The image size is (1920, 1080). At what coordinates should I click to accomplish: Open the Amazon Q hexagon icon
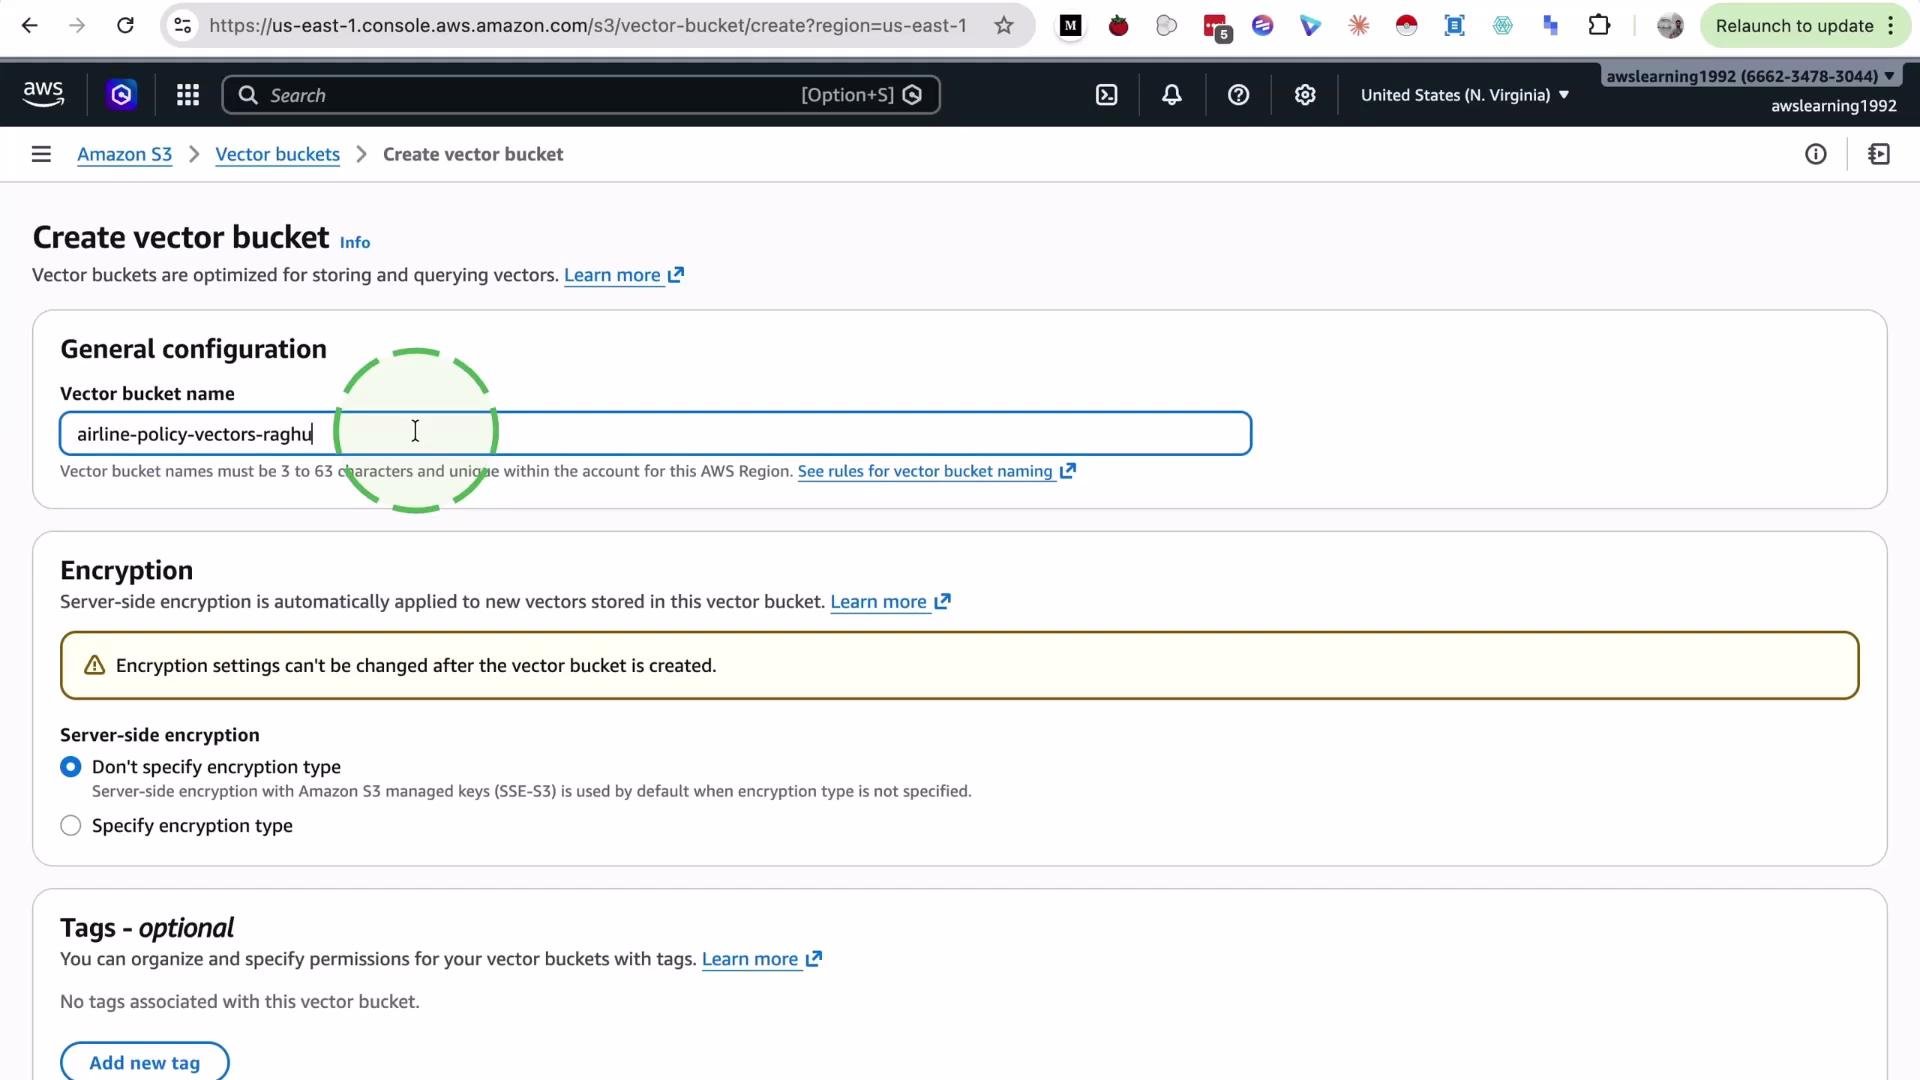(121, 95)
